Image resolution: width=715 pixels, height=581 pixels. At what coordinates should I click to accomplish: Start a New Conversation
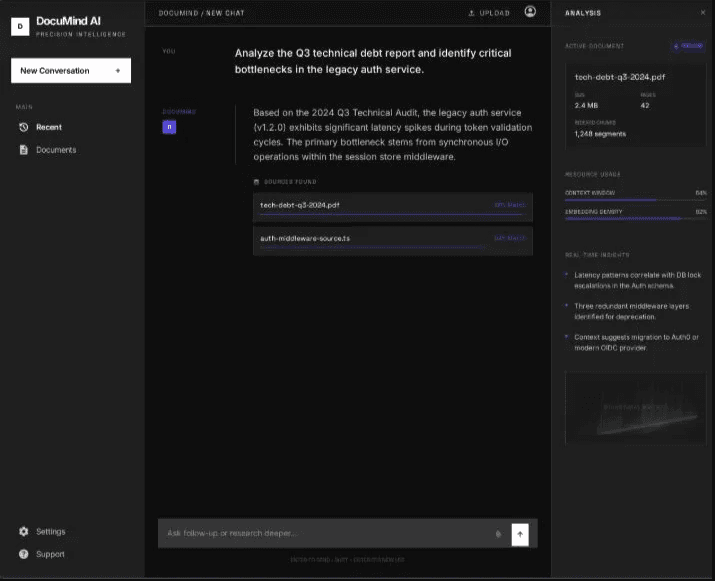pyautogui.click(x=71, y=71)
